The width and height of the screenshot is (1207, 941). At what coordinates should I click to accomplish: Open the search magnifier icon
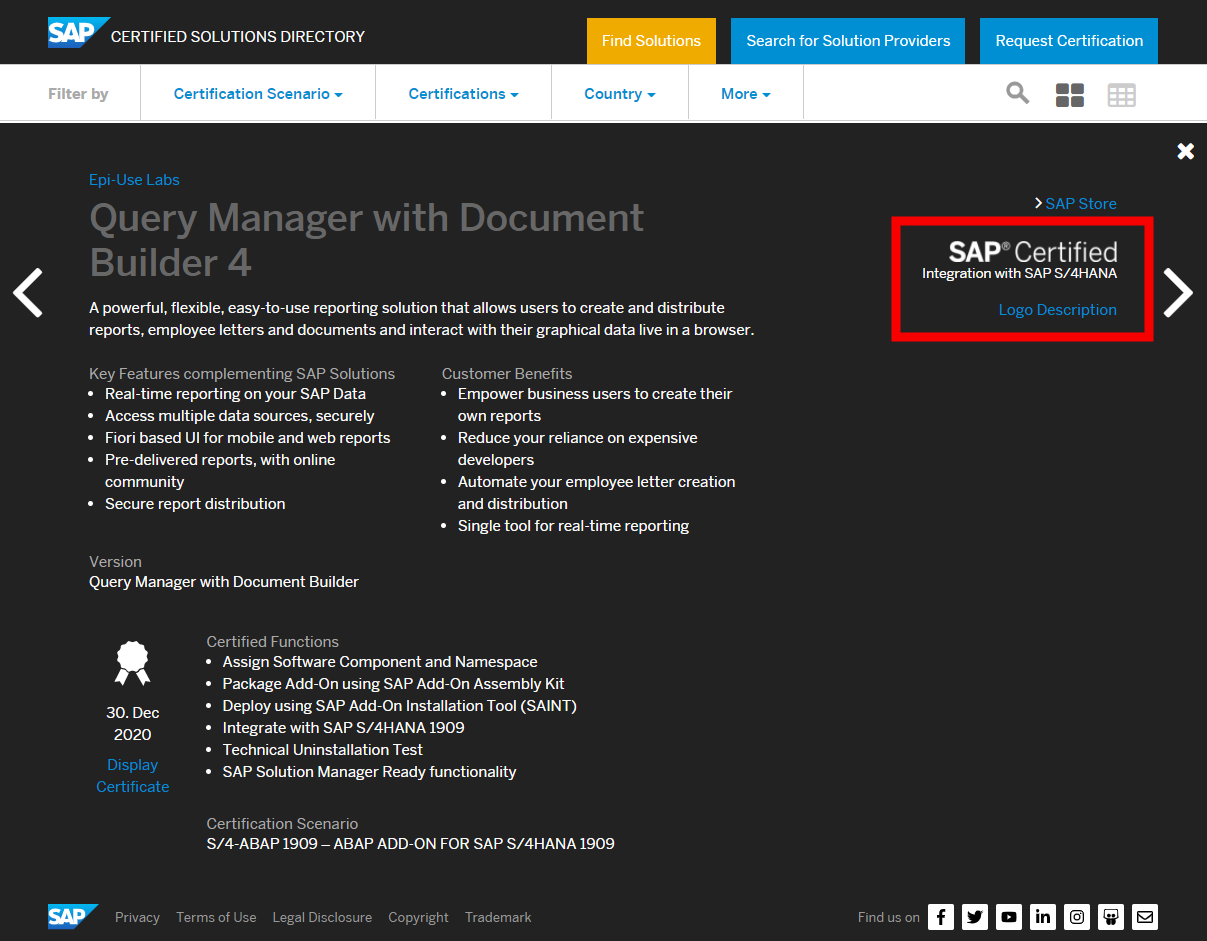1017,93
